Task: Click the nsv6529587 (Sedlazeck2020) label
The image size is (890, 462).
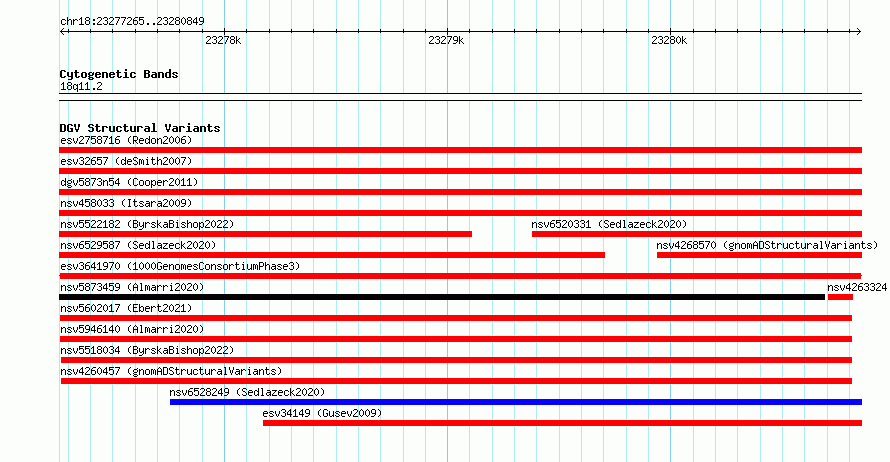Action: coord(138,245)
